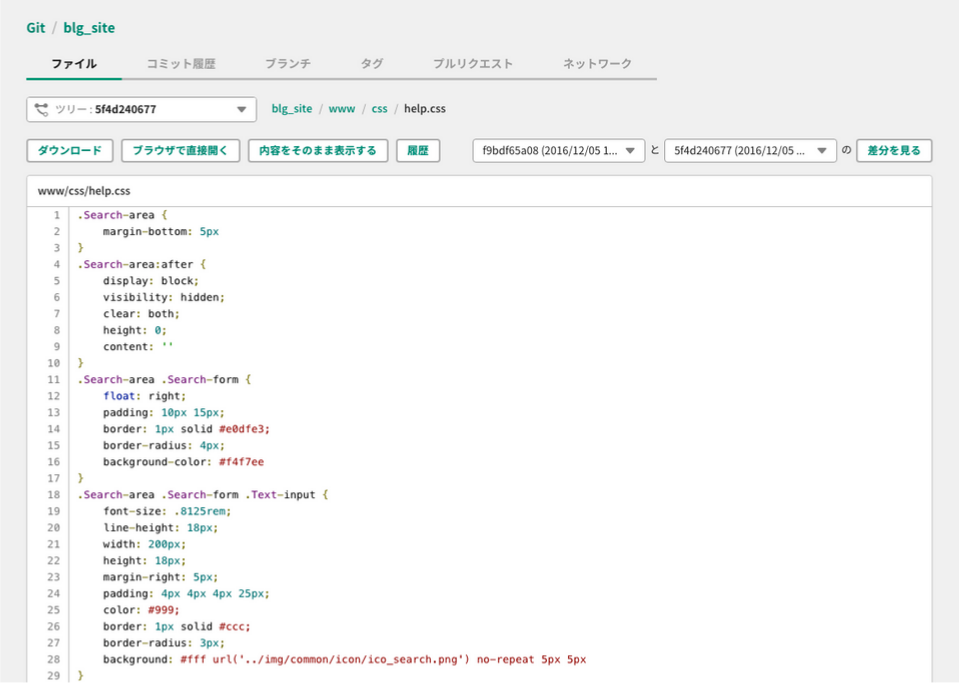Viewport: 959px width, 683px height.
Task: Select the ファイル tab
Action: (x=74, y=64)
